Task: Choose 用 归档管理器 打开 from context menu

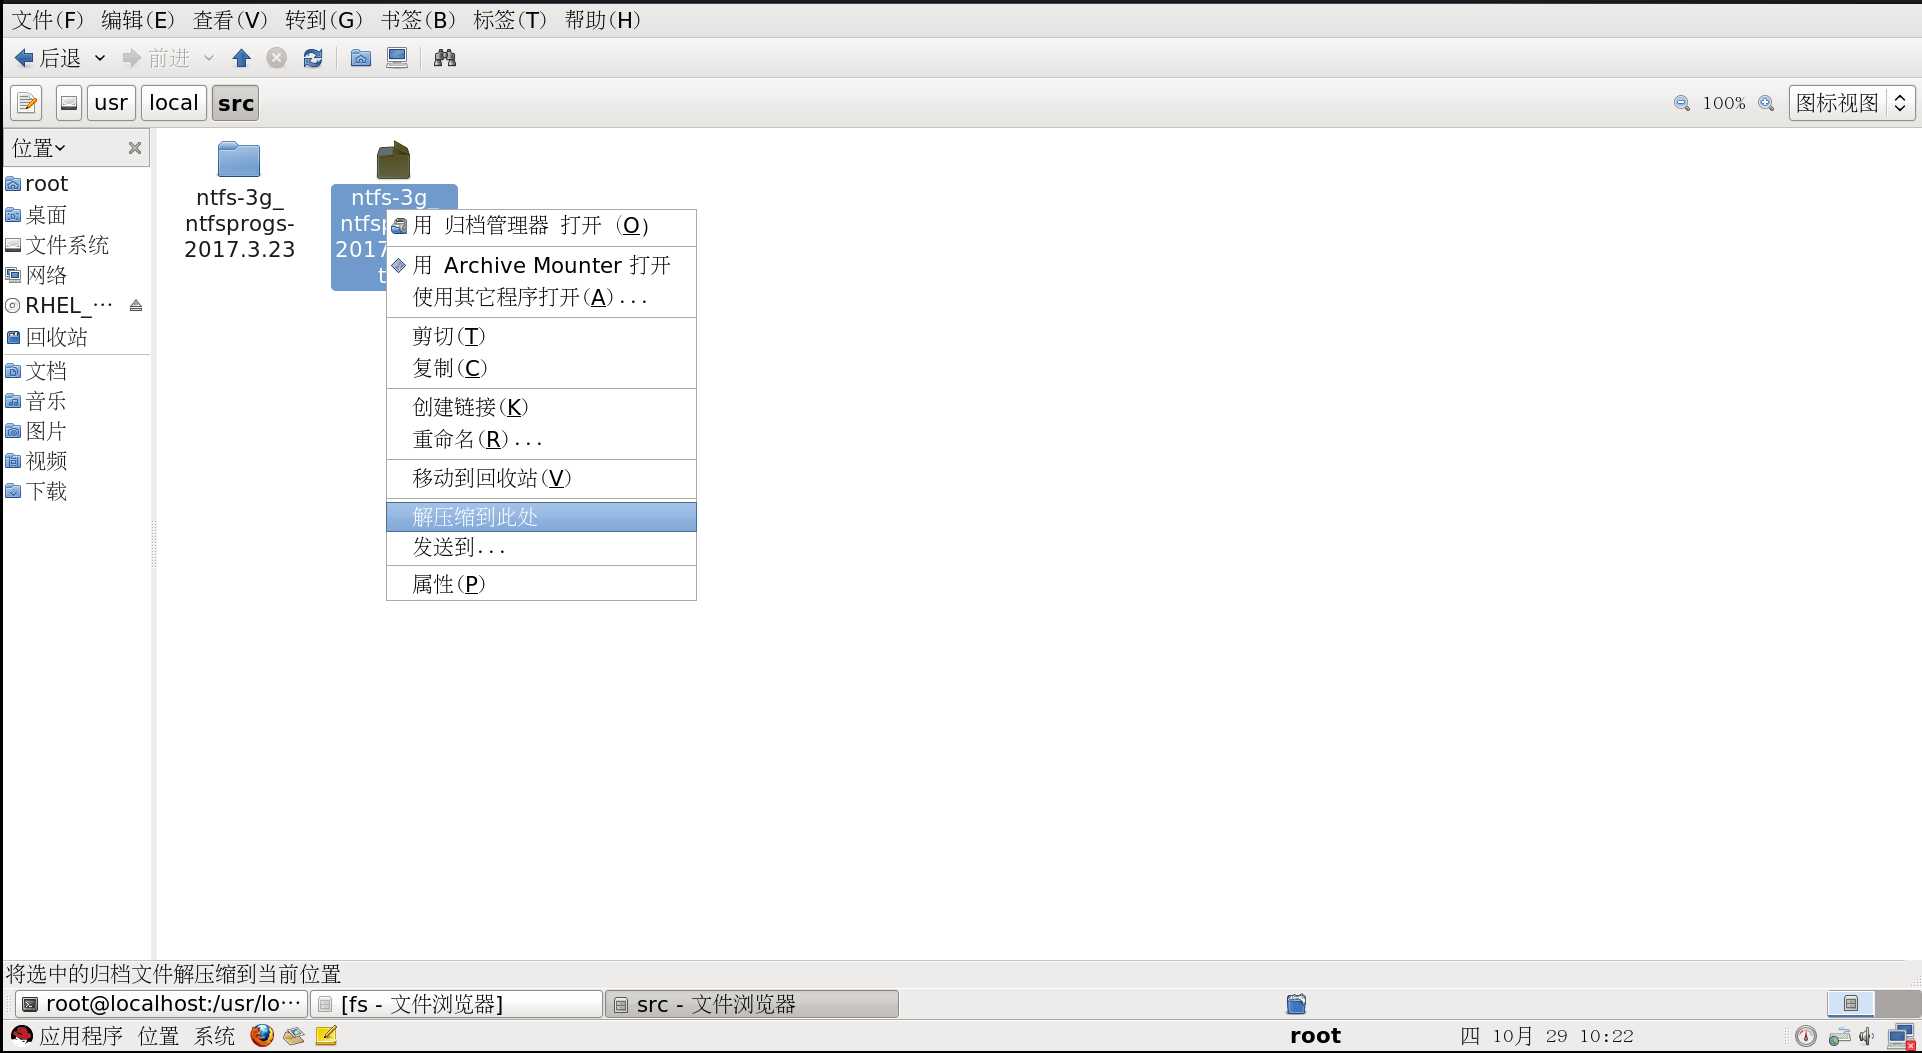Action: (541, 226)
